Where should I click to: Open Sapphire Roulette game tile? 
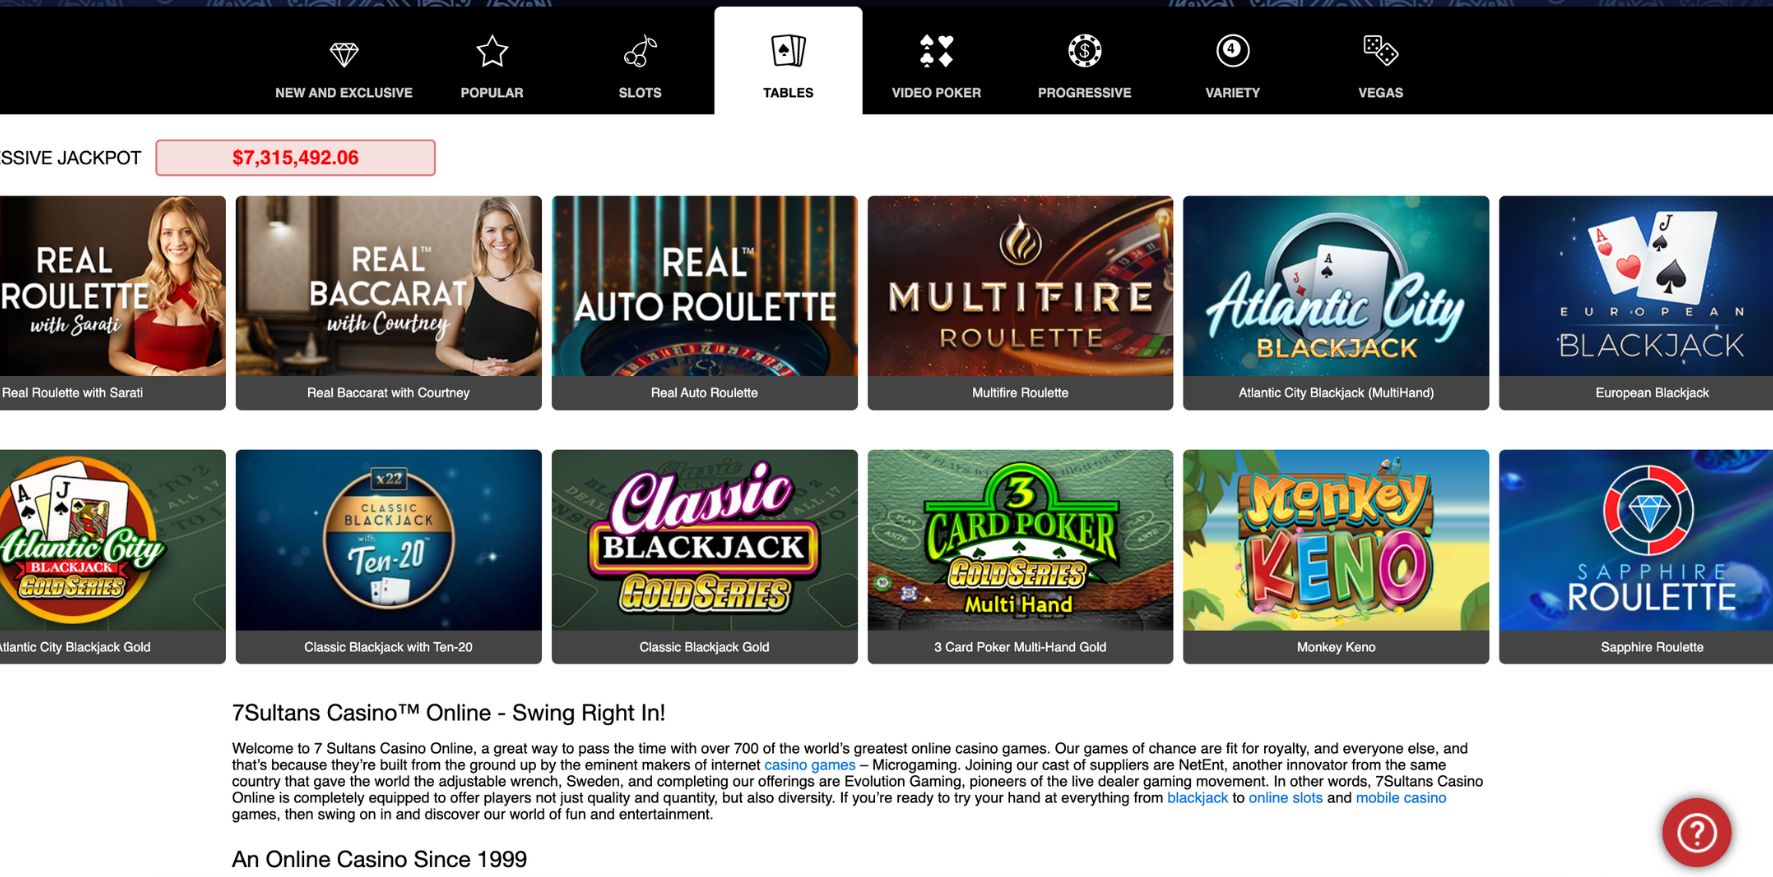tap(1636, 557)
